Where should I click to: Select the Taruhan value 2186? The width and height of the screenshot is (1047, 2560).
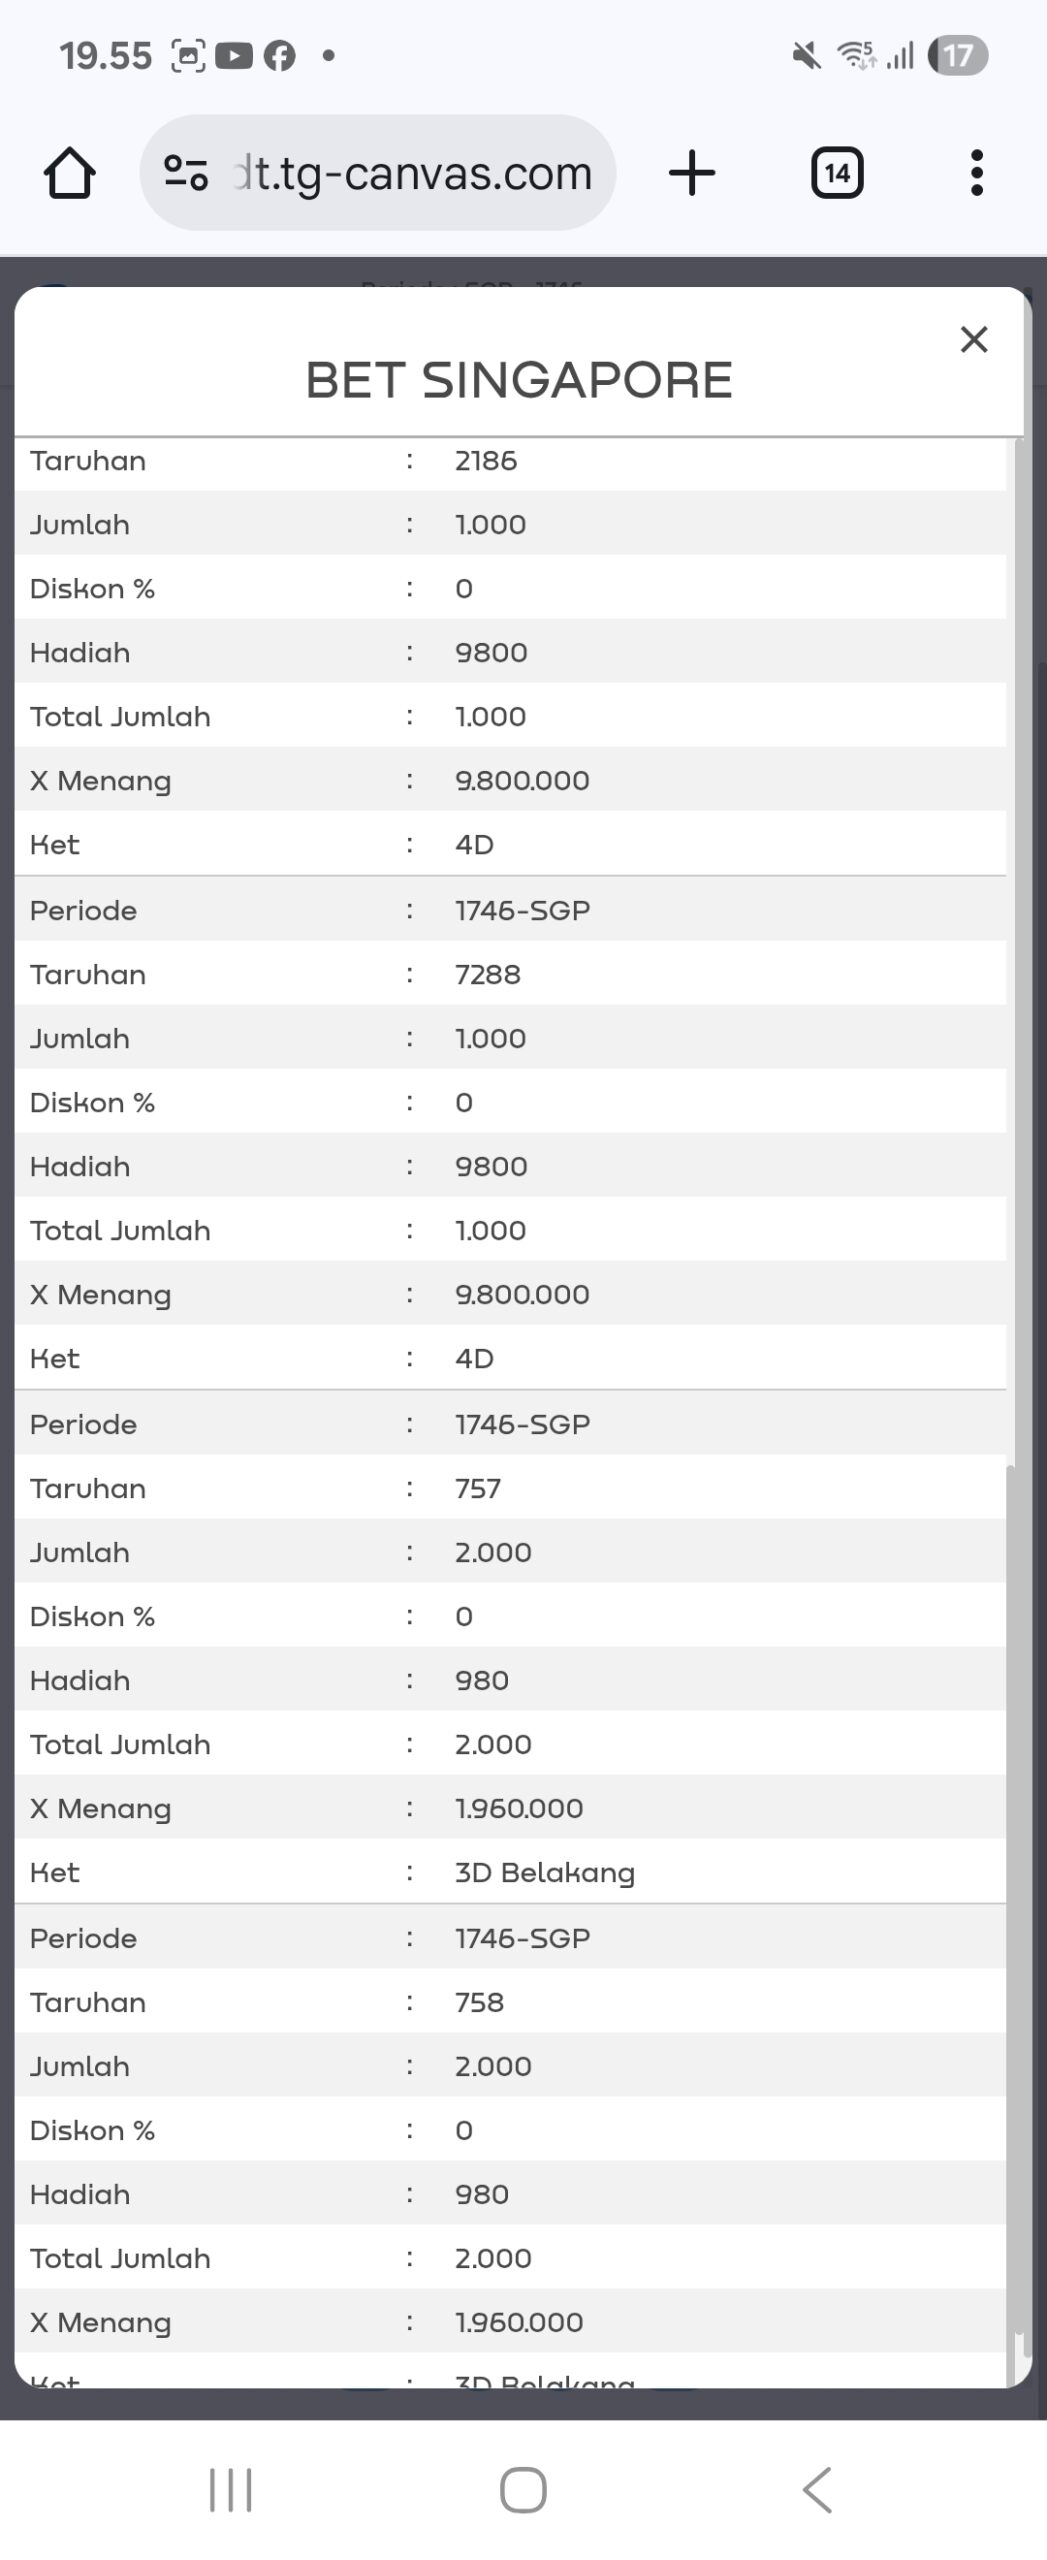(x=486, y=461)
